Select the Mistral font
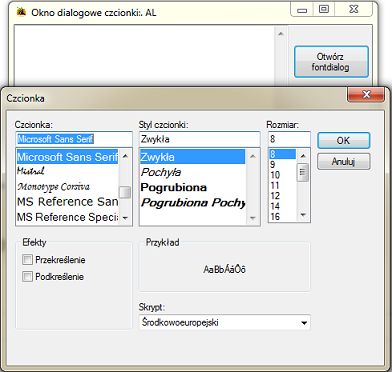 (x=68, y=171)
